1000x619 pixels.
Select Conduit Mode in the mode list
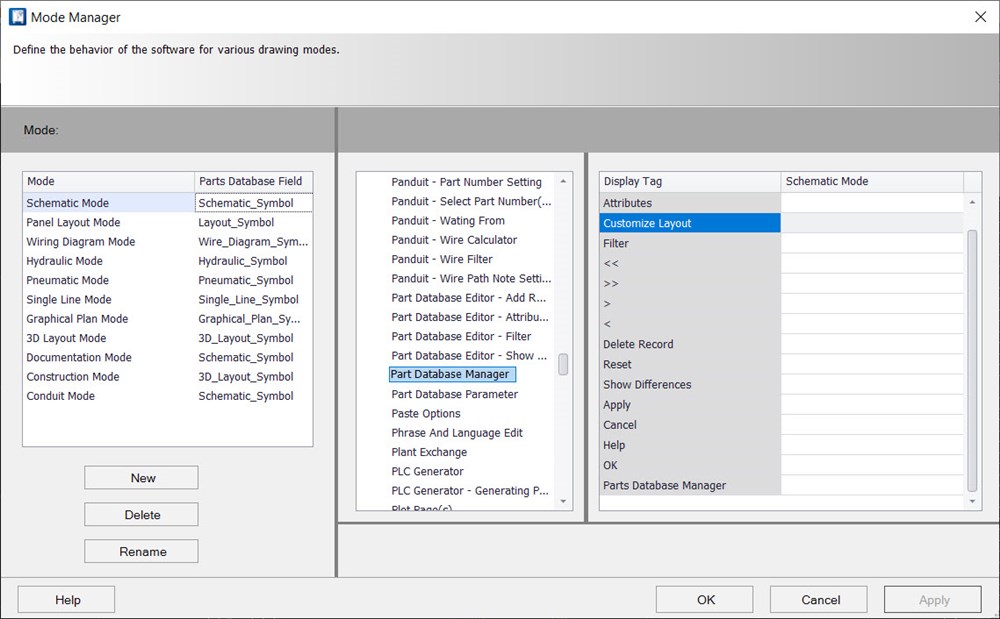click(60, 395)
